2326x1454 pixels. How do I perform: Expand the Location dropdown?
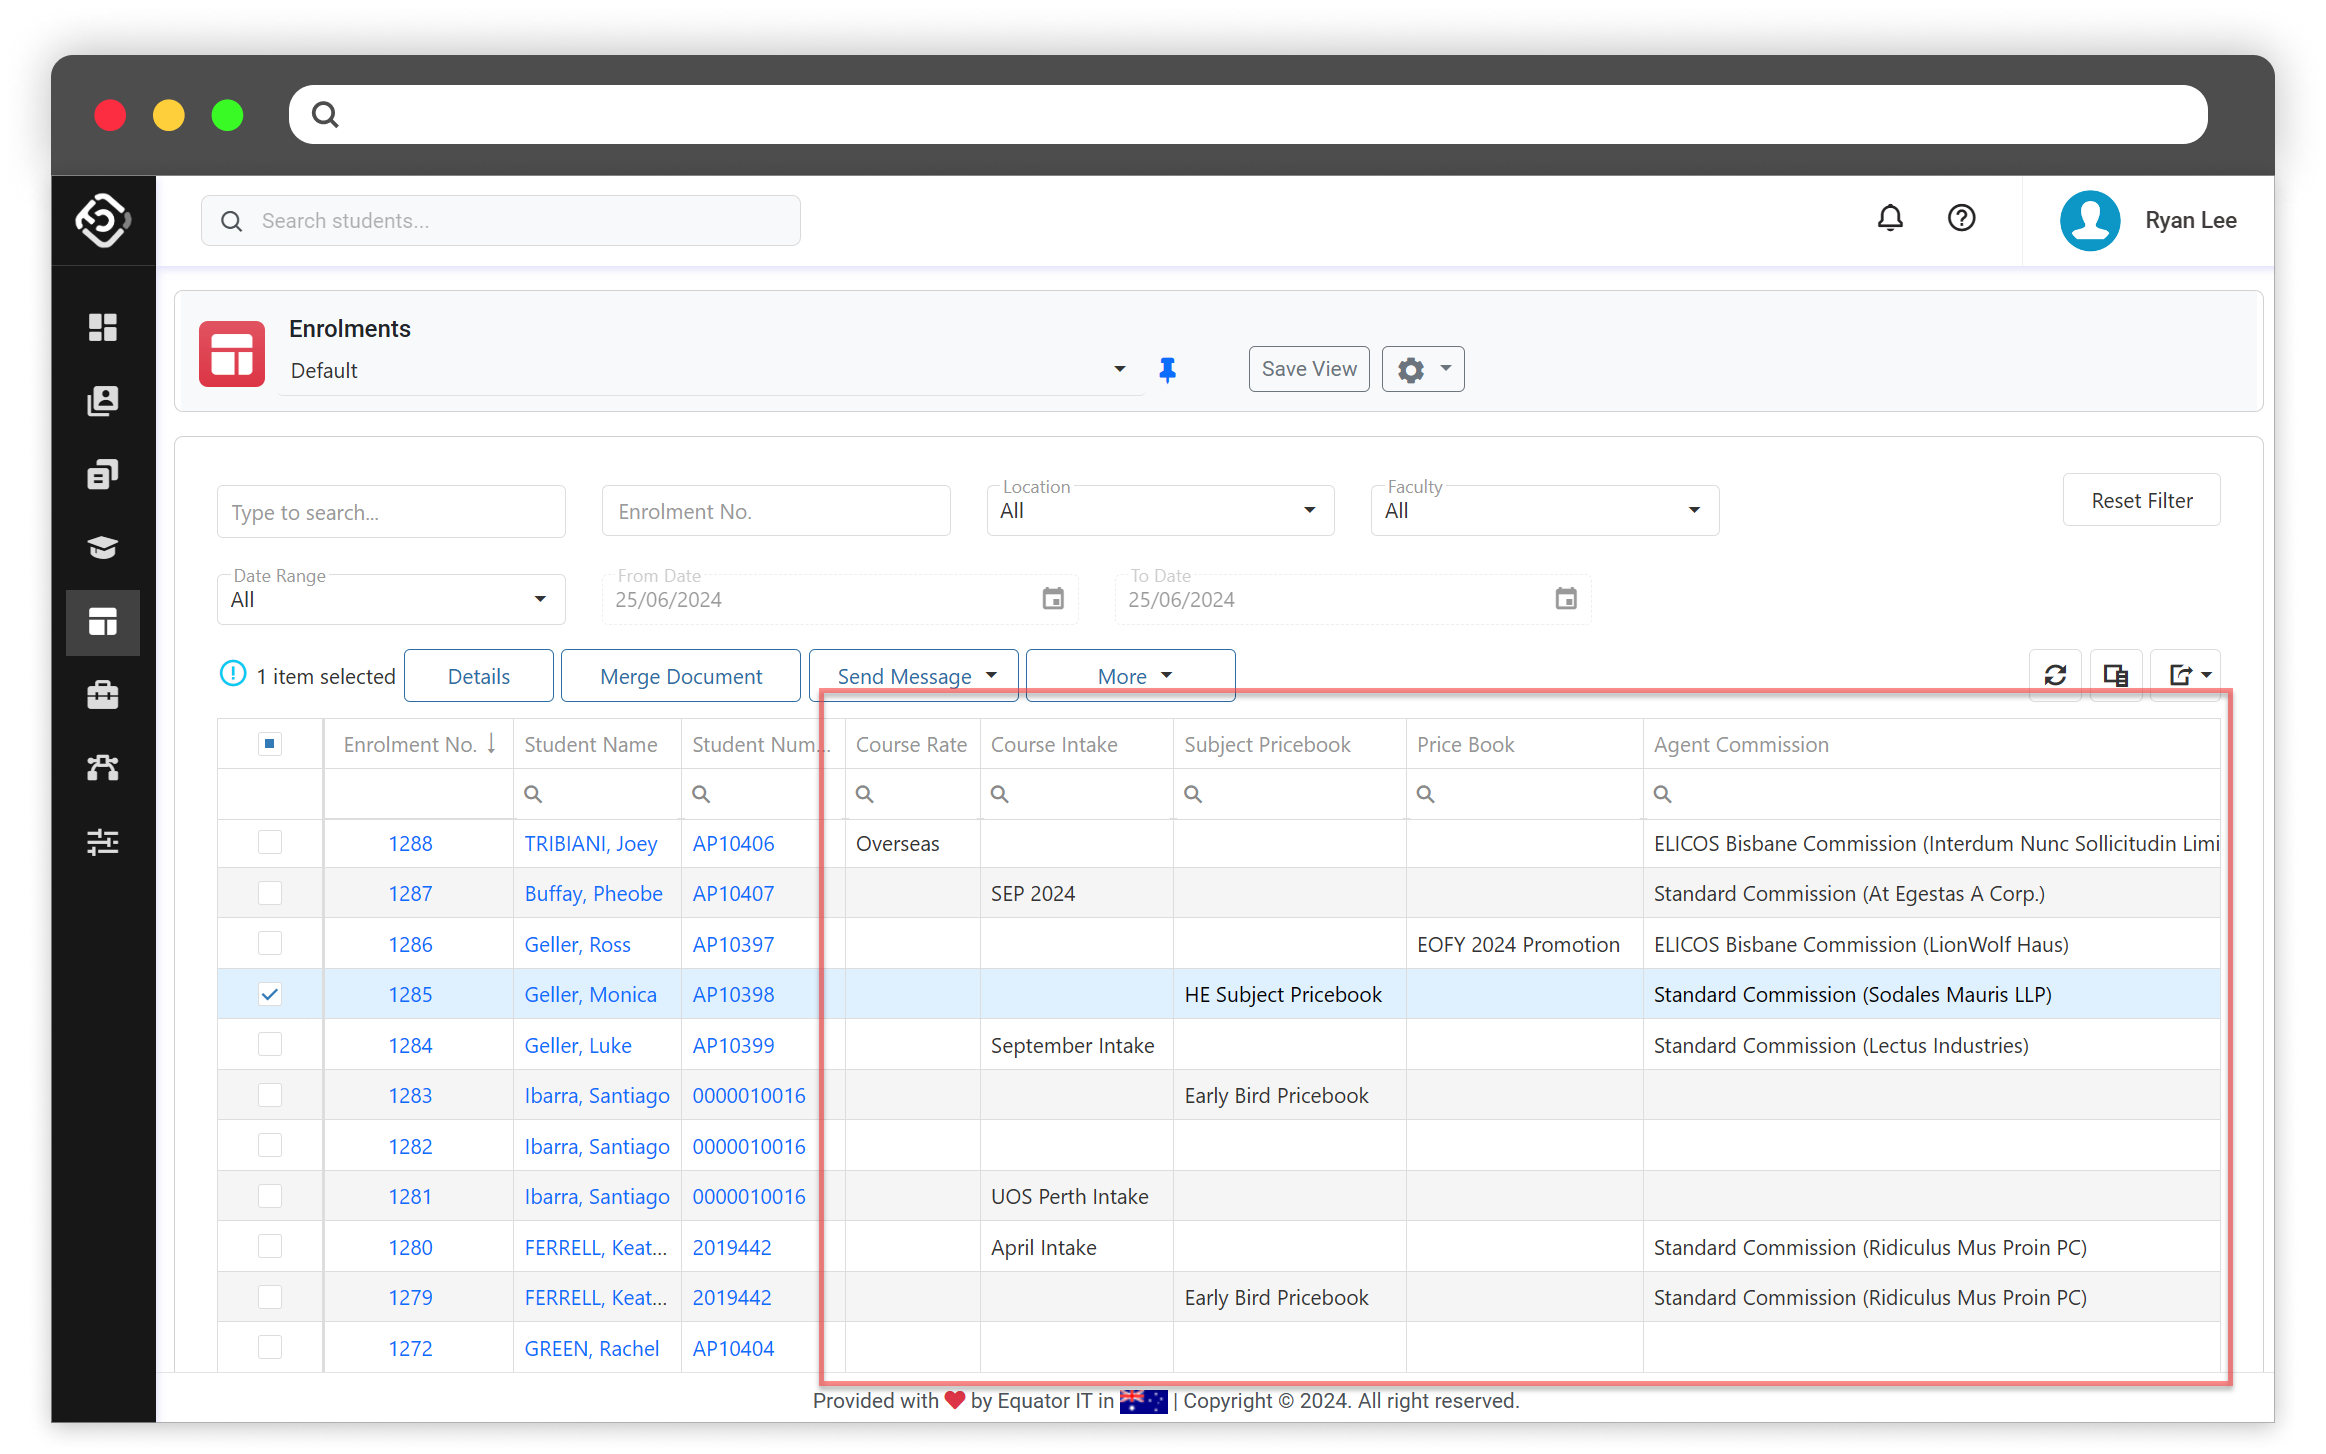point(1160,511)
